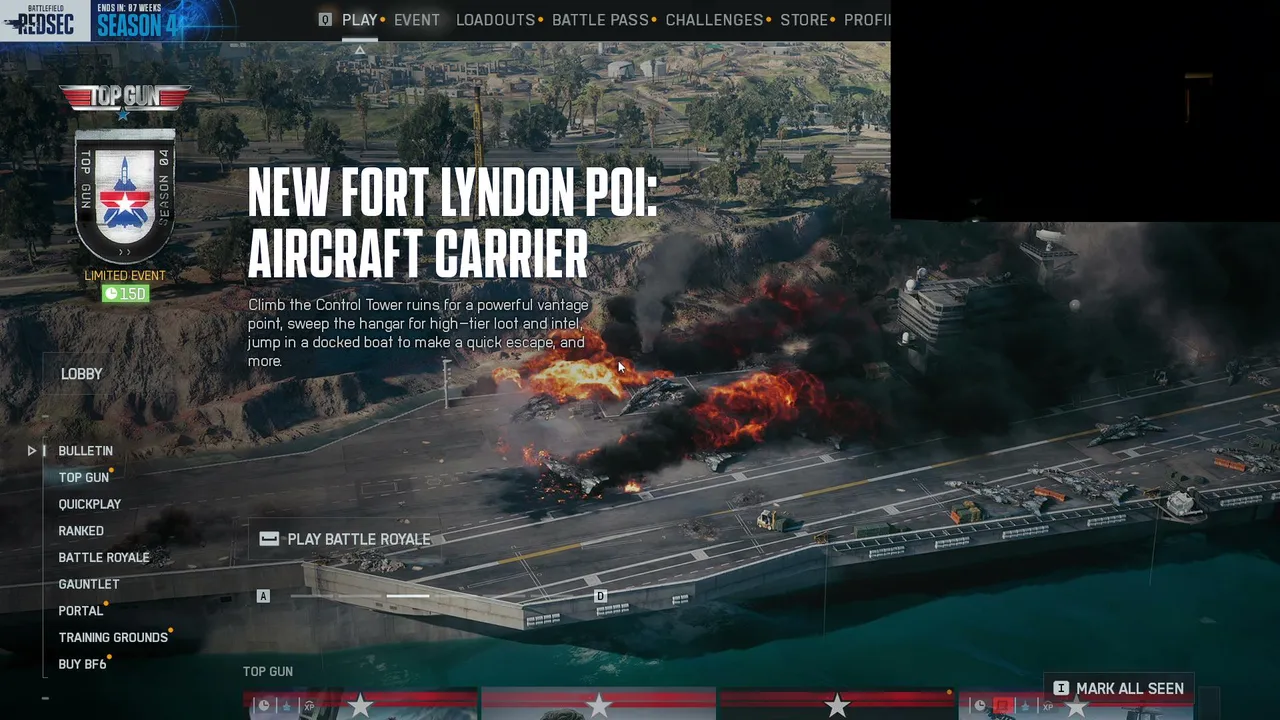The width and height of the screenshot is (1280, 720).
Task: Select the first bulletin slide indicator
Action: 312,596
